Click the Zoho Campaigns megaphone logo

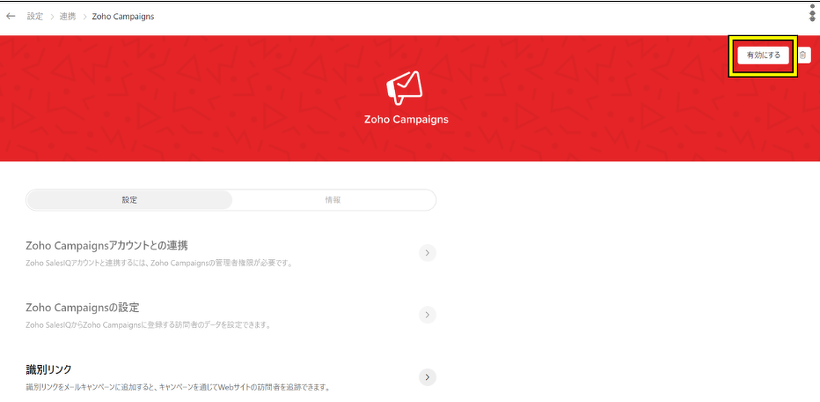tap(405, 88)
